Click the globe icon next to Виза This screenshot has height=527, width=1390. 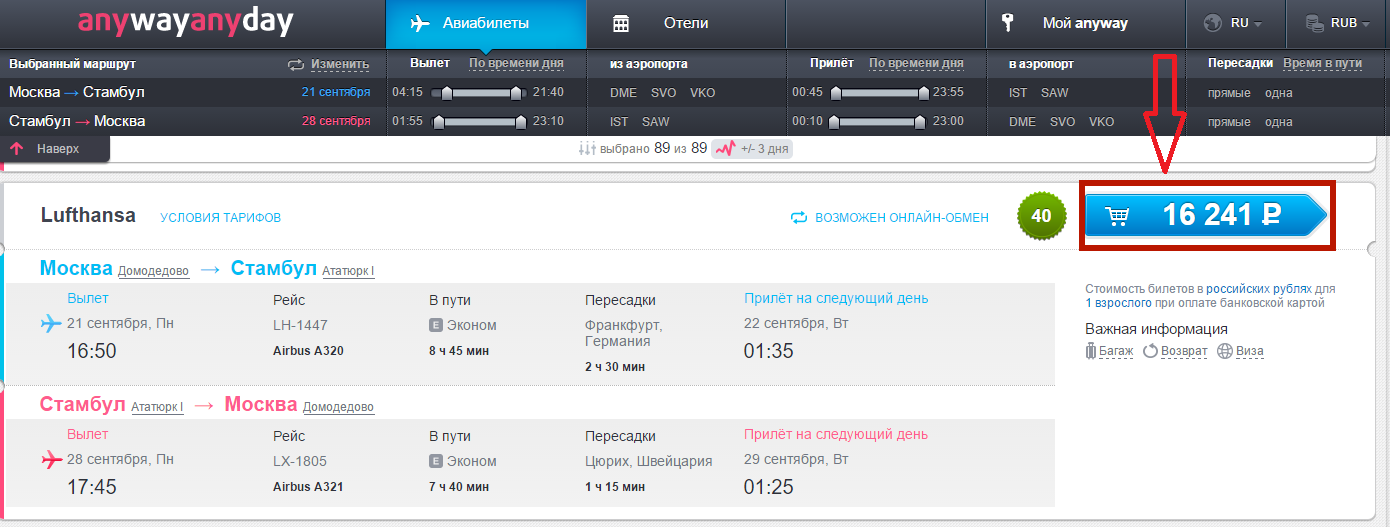pyautogui.click(x=1225, y=351)
